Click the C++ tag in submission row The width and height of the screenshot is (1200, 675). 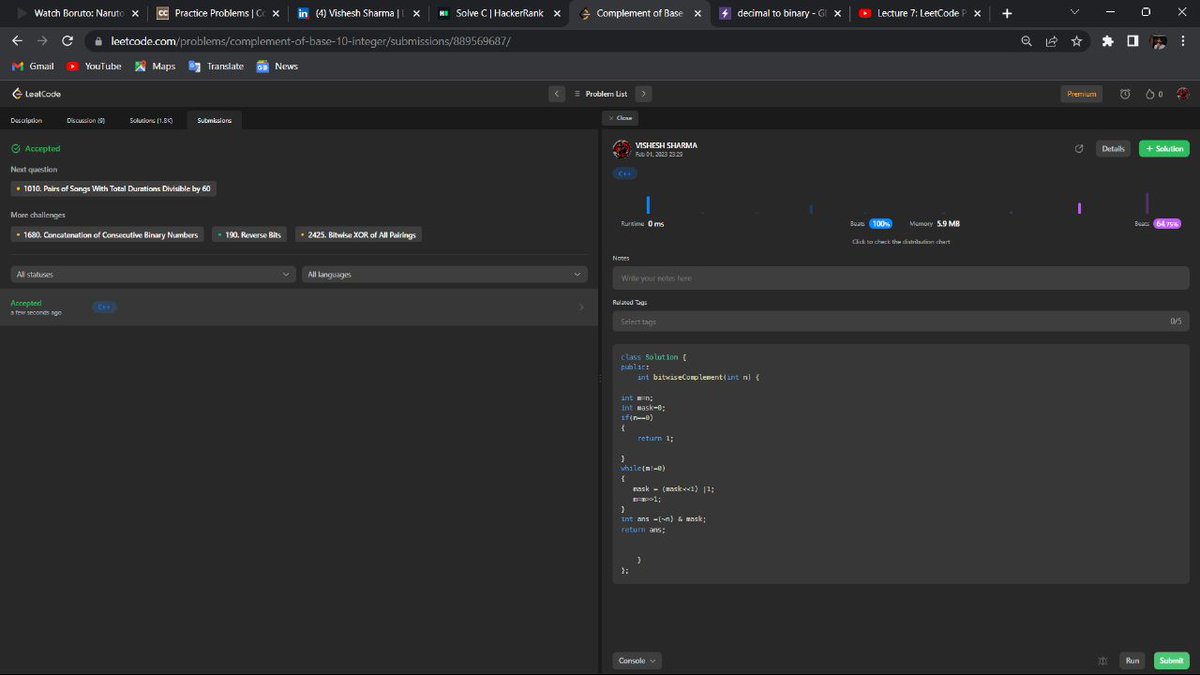104,307
